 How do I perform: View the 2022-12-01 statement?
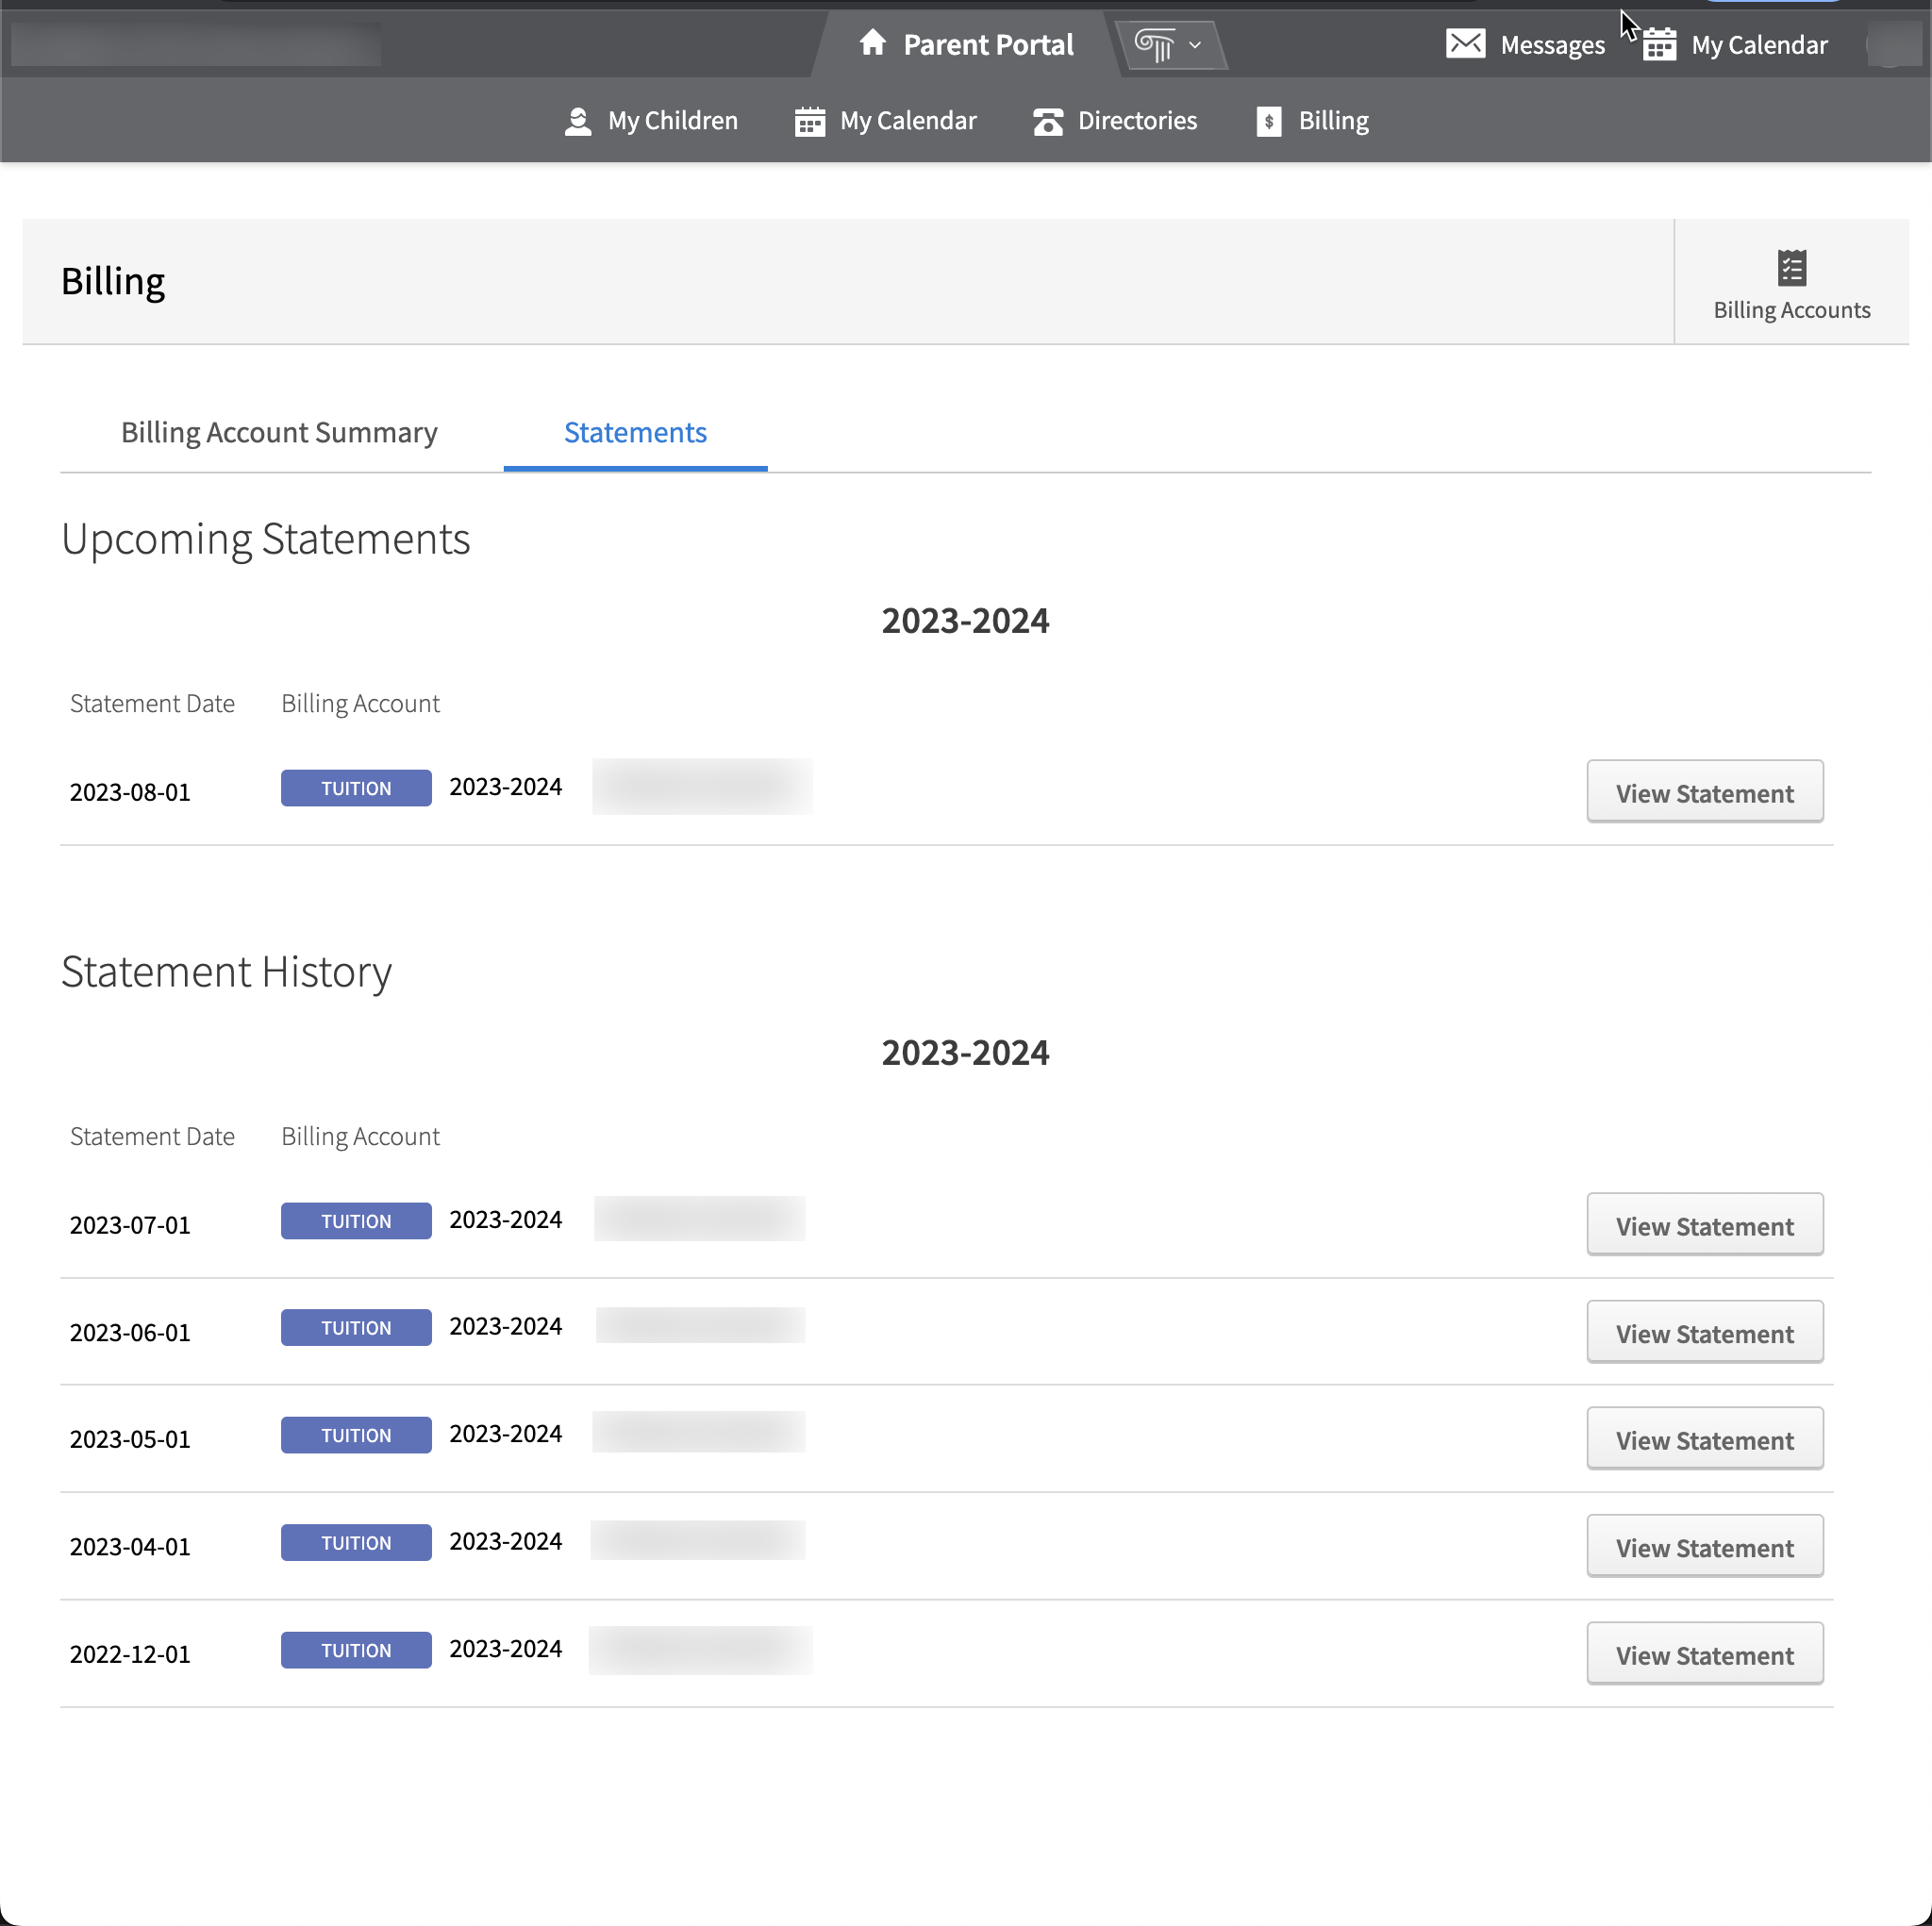pyautogui.click(x=1705, y=1655)
